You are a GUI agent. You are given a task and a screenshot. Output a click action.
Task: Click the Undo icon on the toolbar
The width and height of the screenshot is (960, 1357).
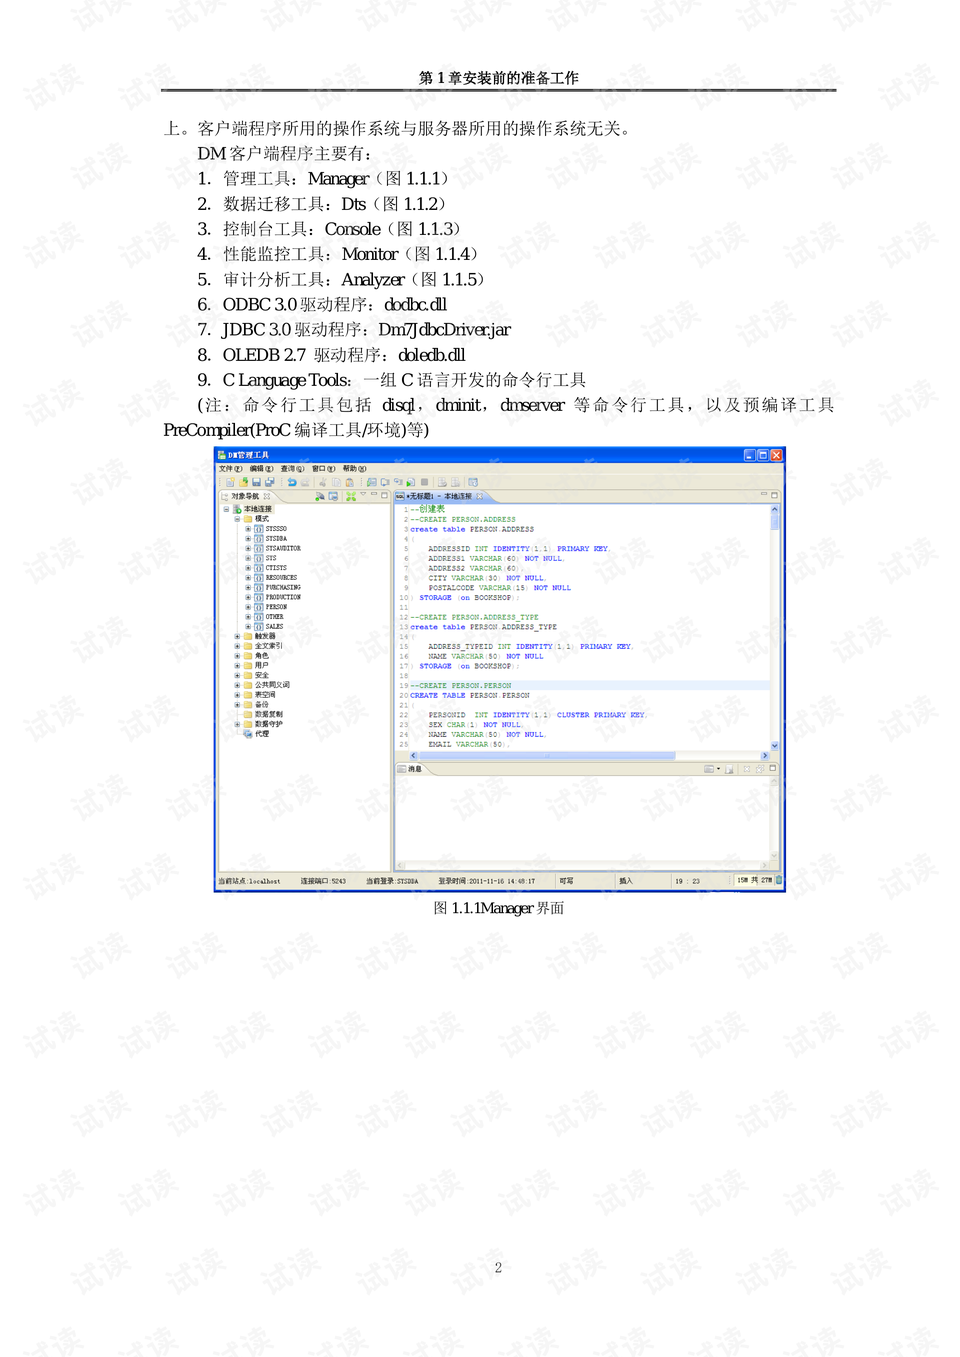point(290,481)
